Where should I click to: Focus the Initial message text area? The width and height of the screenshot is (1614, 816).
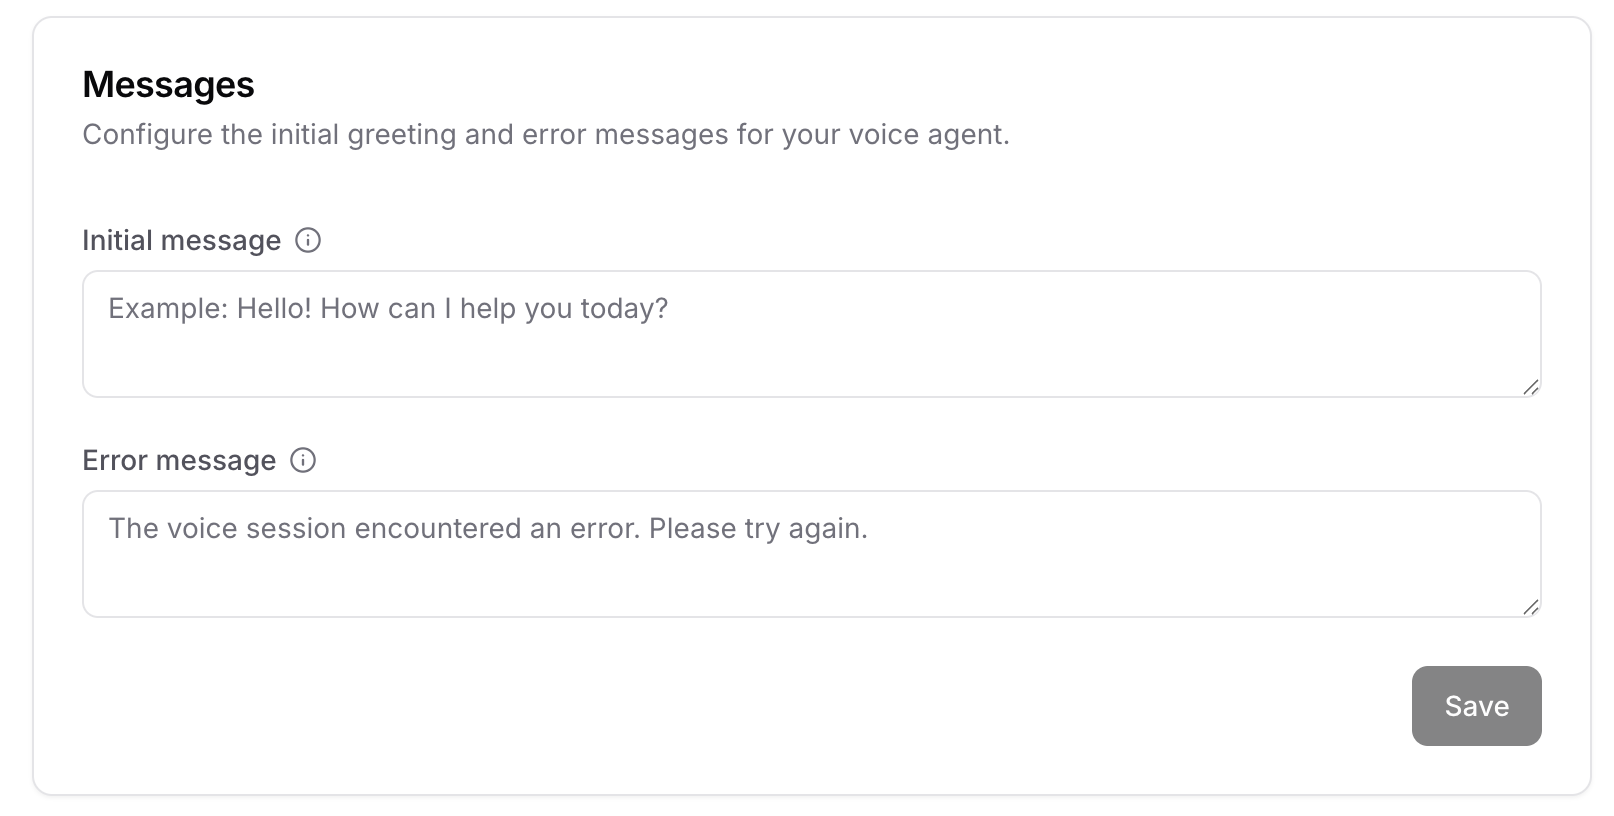tap(810, 333)
